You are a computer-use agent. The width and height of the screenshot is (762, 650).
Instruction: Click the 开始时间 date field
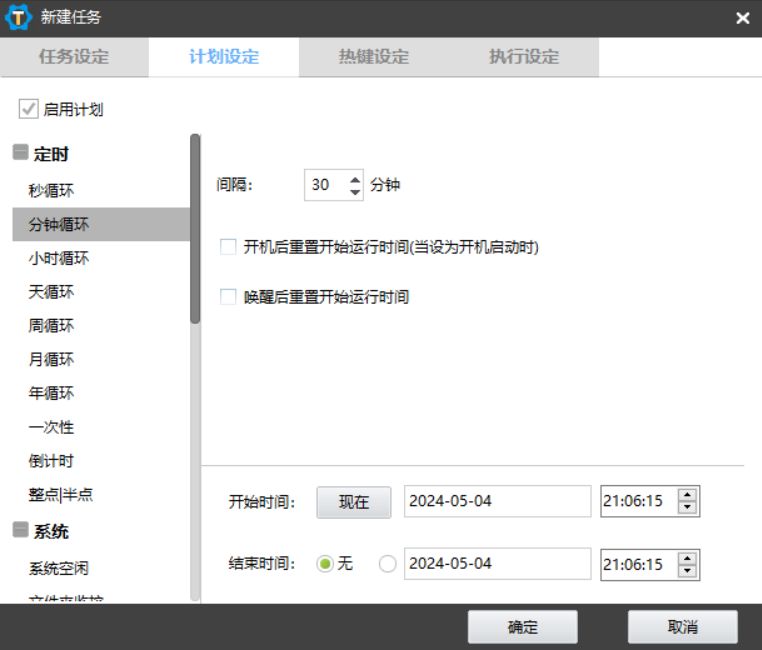point(498,501)
